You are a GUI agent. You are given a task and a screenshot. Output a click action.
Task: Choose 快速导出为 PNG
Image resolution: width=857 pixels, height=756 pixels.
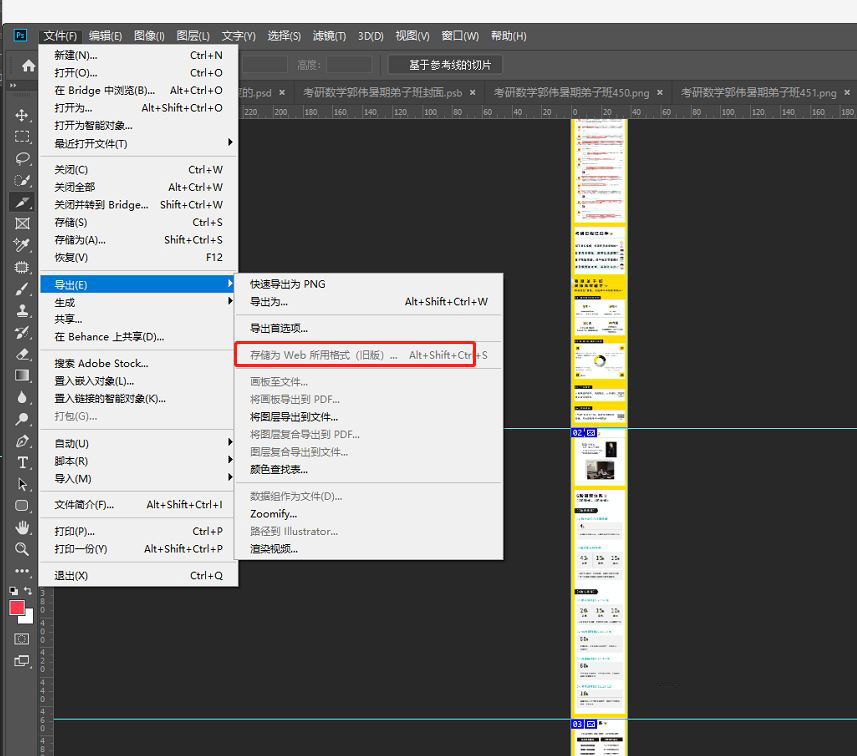(369, 284)
